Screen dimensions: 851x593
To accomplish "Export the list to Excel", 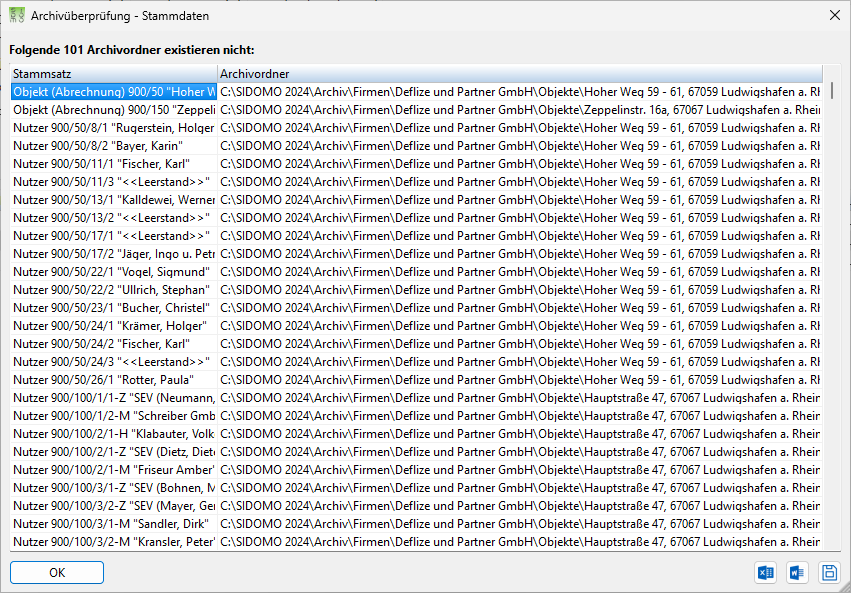I will (766, 572).
